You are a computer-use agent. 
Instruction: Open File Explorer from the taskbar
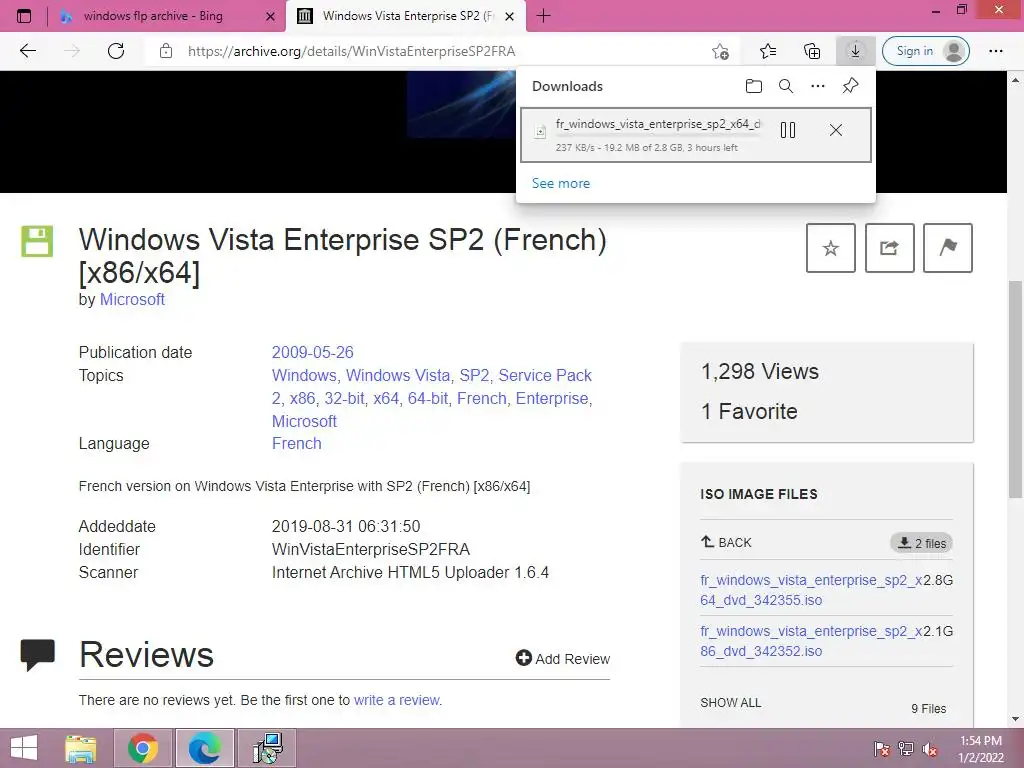81,748
